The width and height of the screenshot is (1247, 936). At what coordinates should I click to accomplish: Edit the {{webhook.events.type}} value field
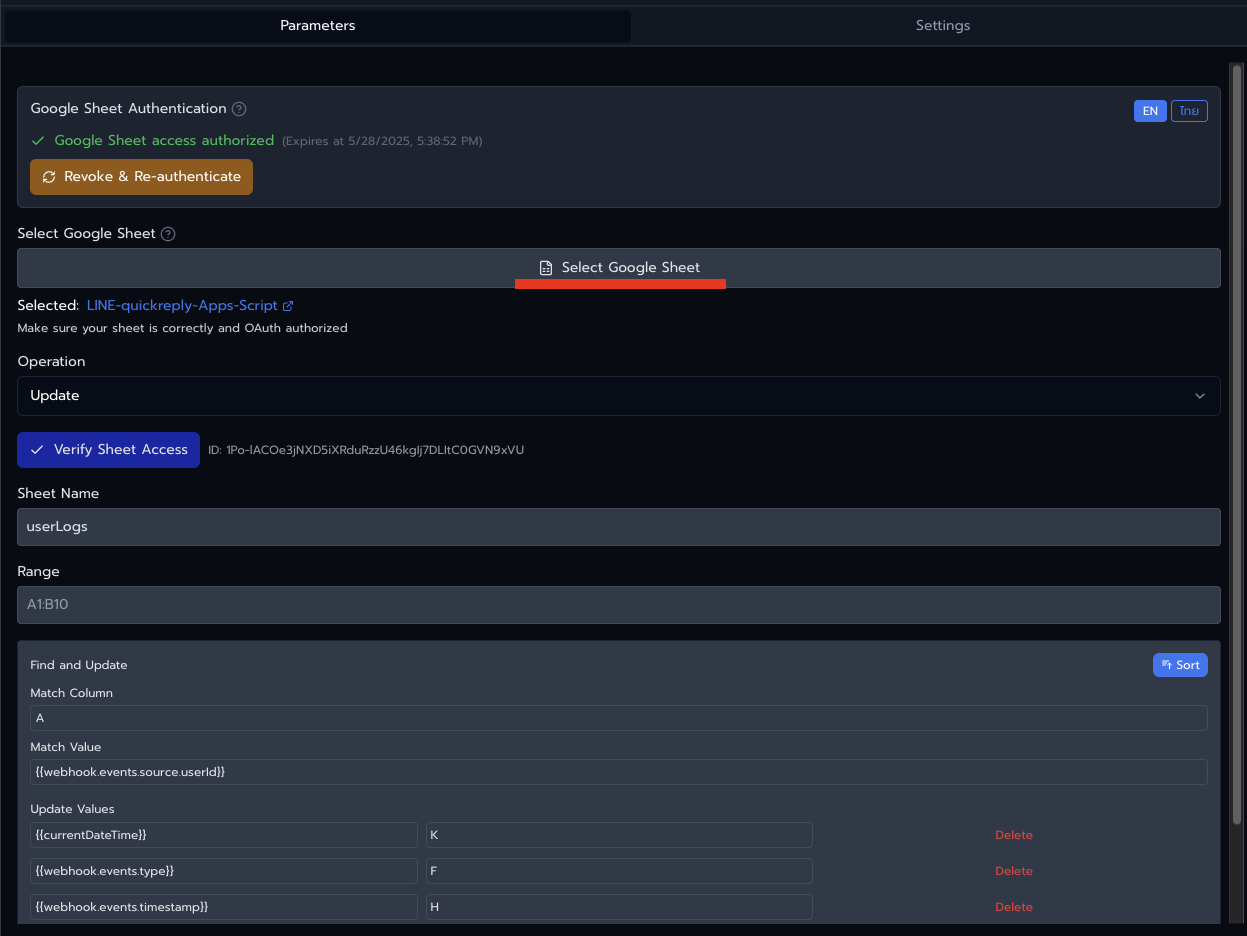click(x=224, y=871)
